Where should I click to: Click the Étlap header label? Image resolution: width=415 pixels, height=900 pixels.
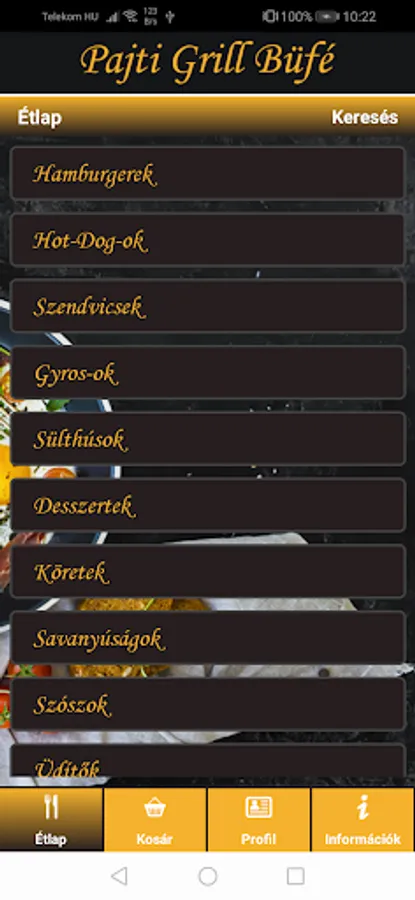click(x=40, y=118)
